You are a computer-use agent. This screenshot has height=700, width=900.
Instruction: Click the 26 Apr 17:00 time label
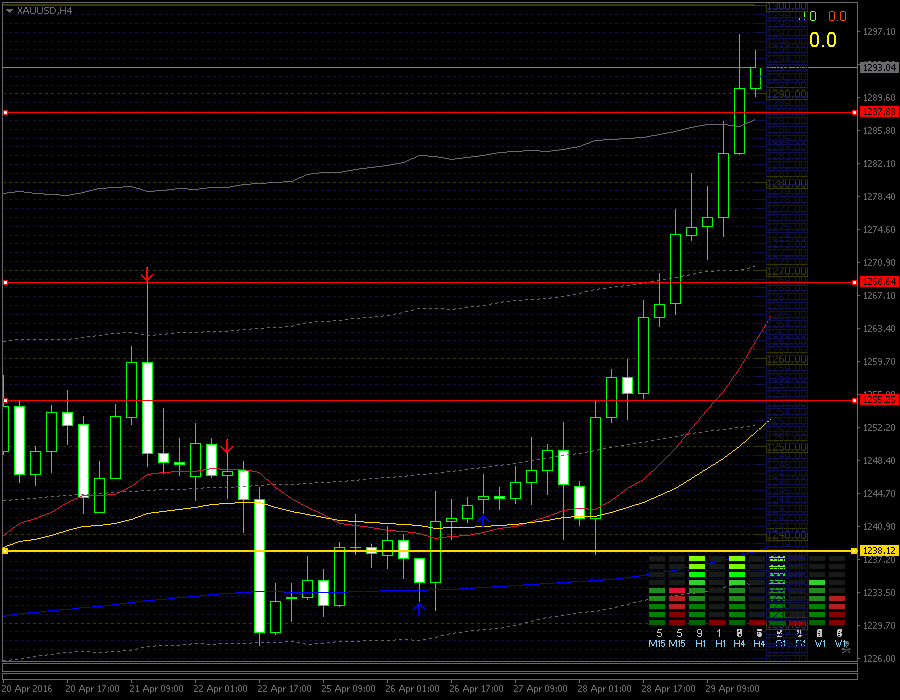click(x=476, y=689)
